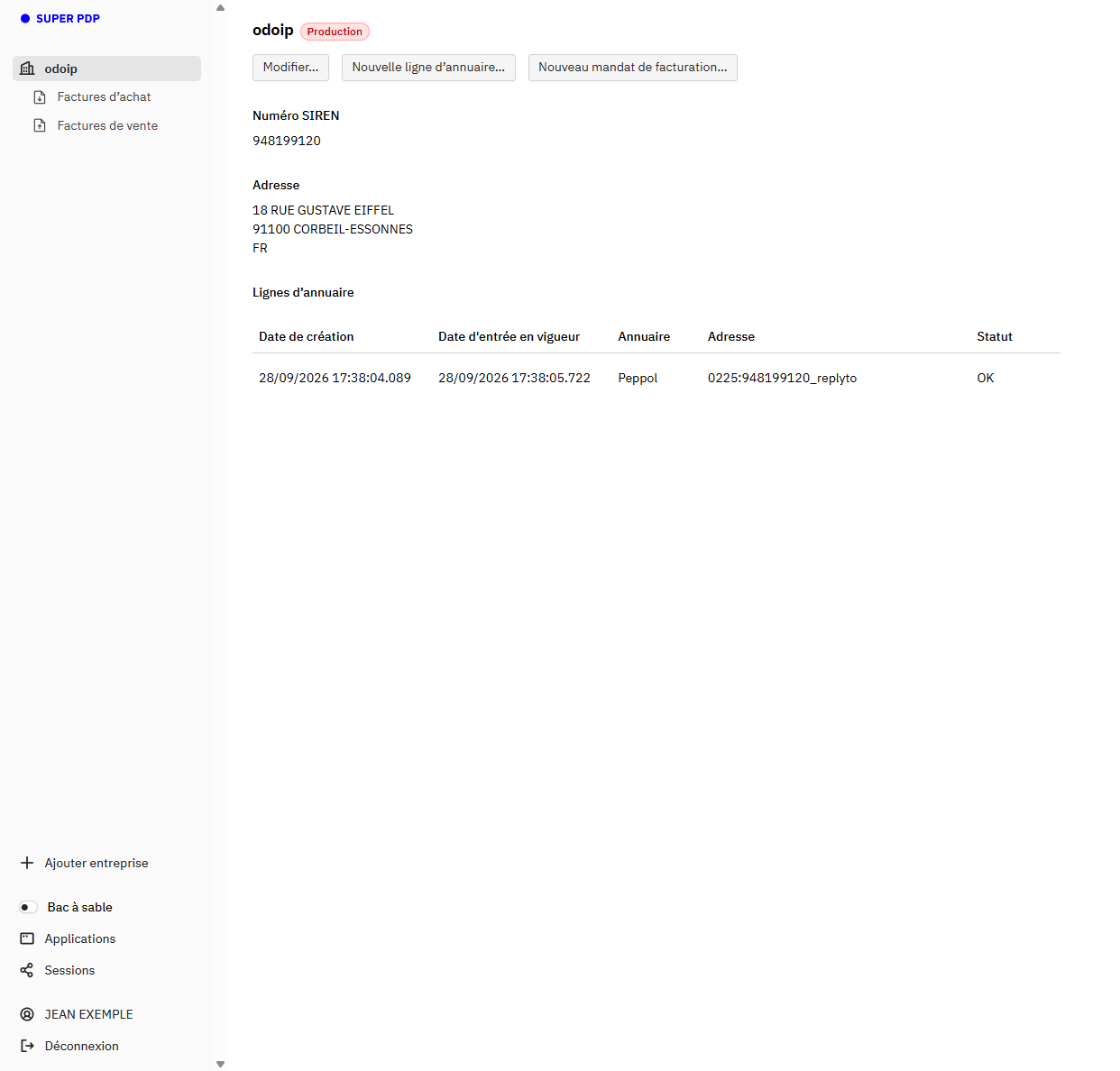This screenshot has width=1120, height=1071.
Task: Click the address 0225:948199120_replyto
Action: coord(782,378)
